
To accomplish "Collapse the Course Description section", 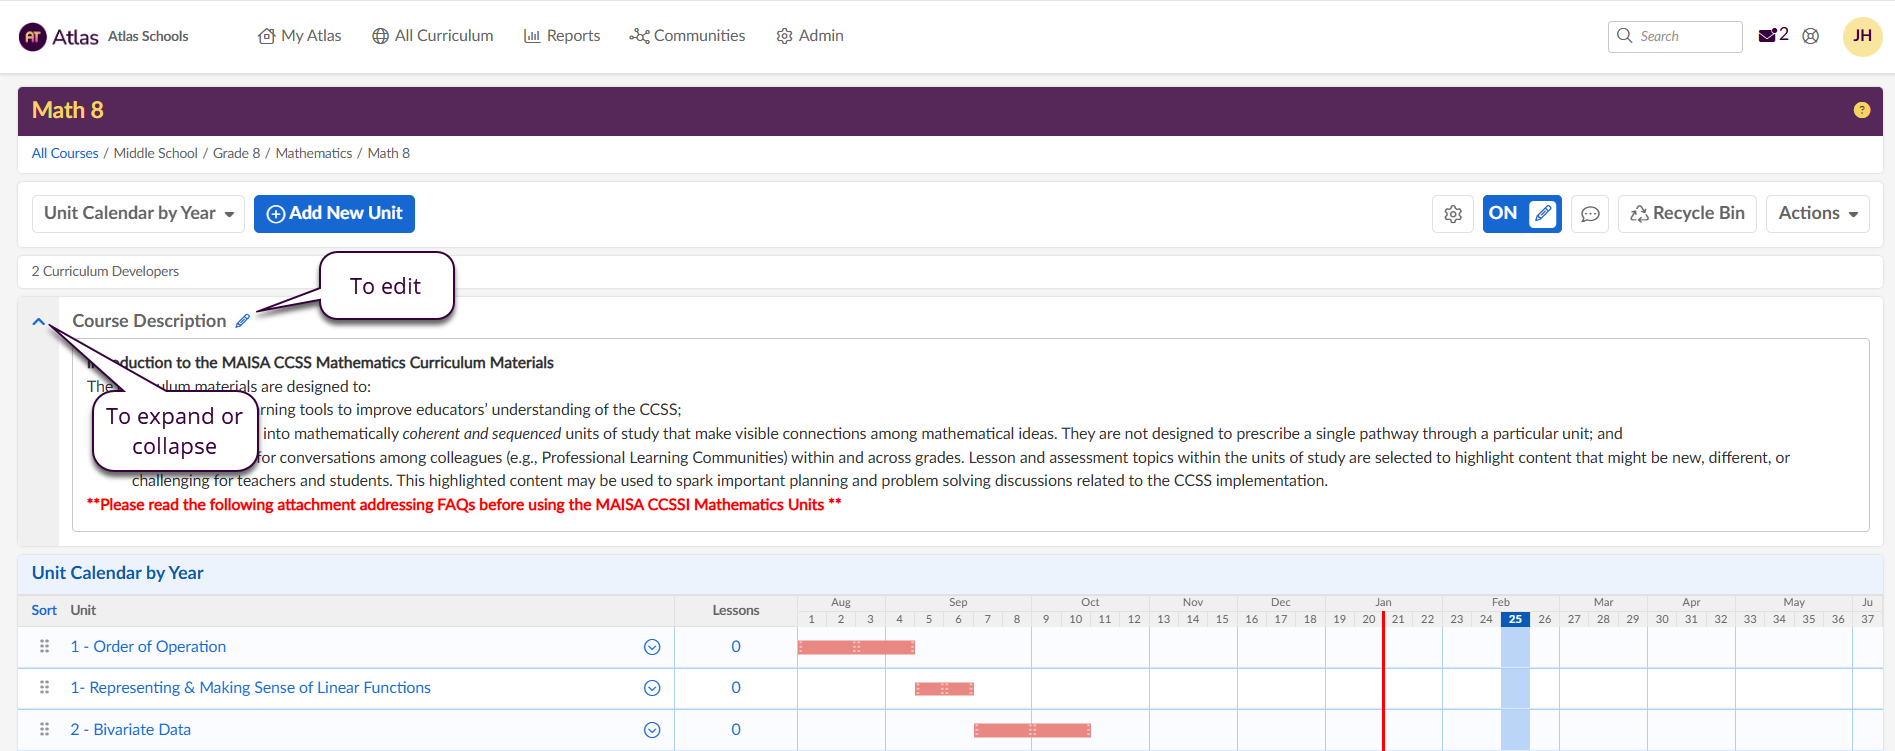I will tap(39, 322).
